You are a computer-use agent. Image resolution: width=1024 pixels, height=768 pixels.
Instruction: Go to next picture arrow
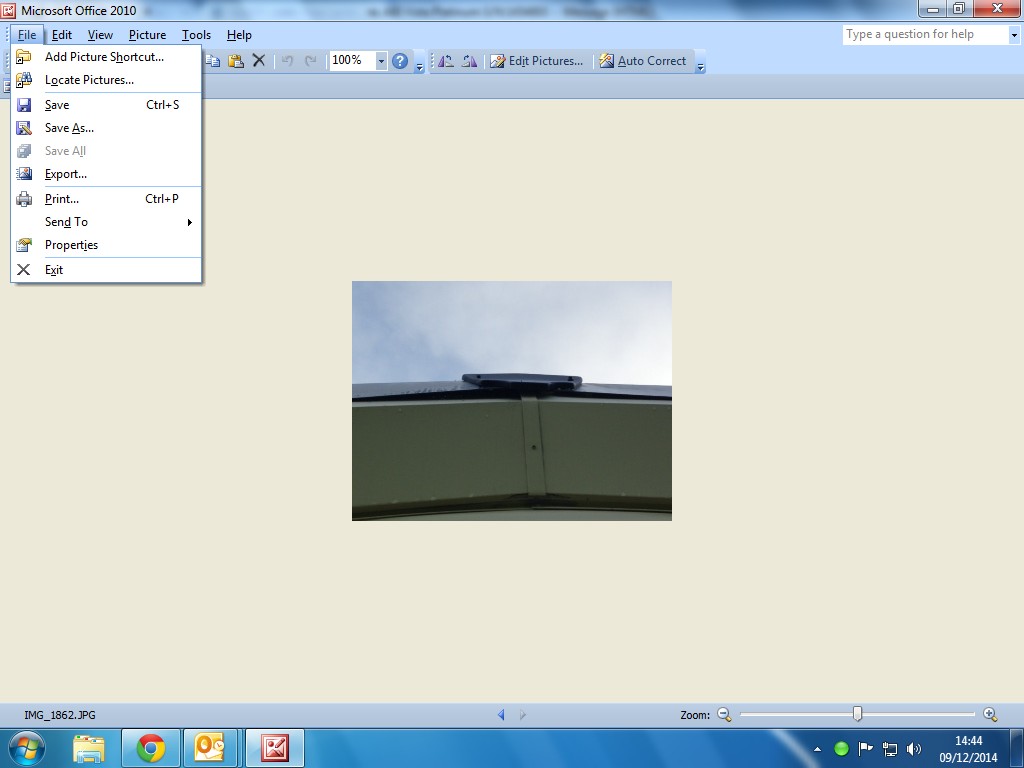click(x=522, y=715)
